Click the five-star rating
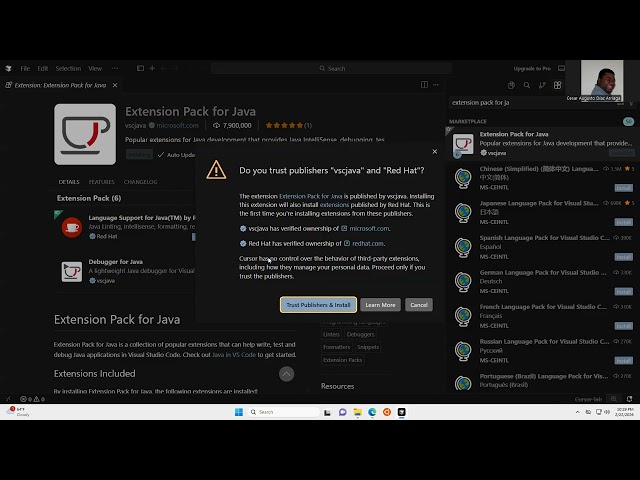Image resolution: width=640 pixels, height=480 pixels. [284, 125]
